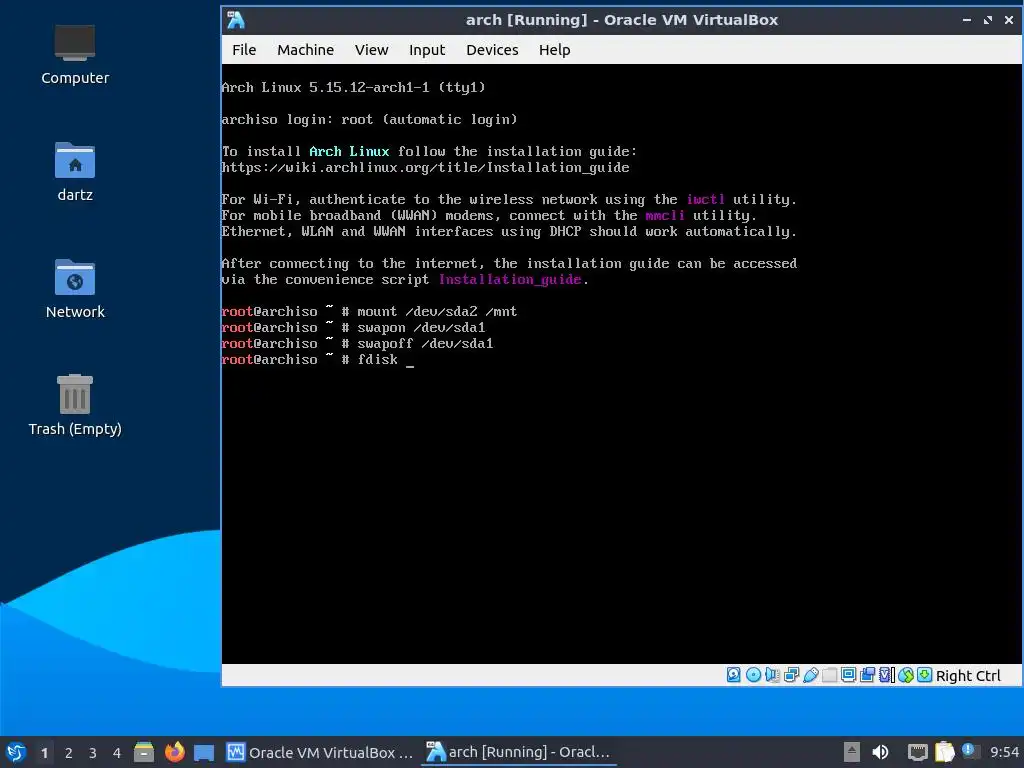Viewport: 1024px width, 768px height.
Task: Switch to Oracle VM VirtualBox Manager task
Action: [x=319, y=752]
